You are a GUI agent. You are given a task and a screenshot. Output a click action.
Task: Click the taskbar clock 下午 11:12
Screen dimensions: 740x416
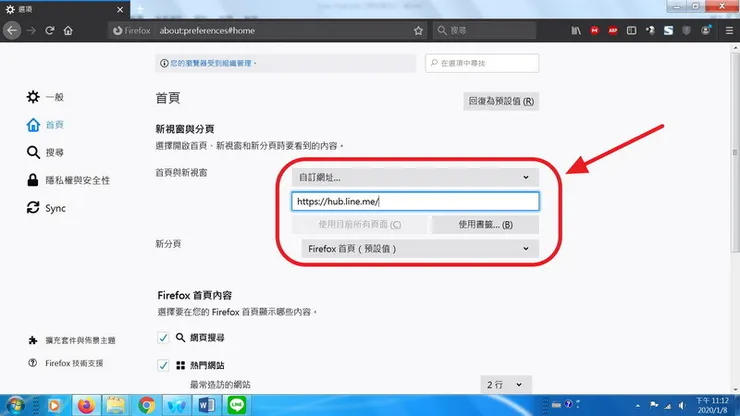[x=712, y=406]
